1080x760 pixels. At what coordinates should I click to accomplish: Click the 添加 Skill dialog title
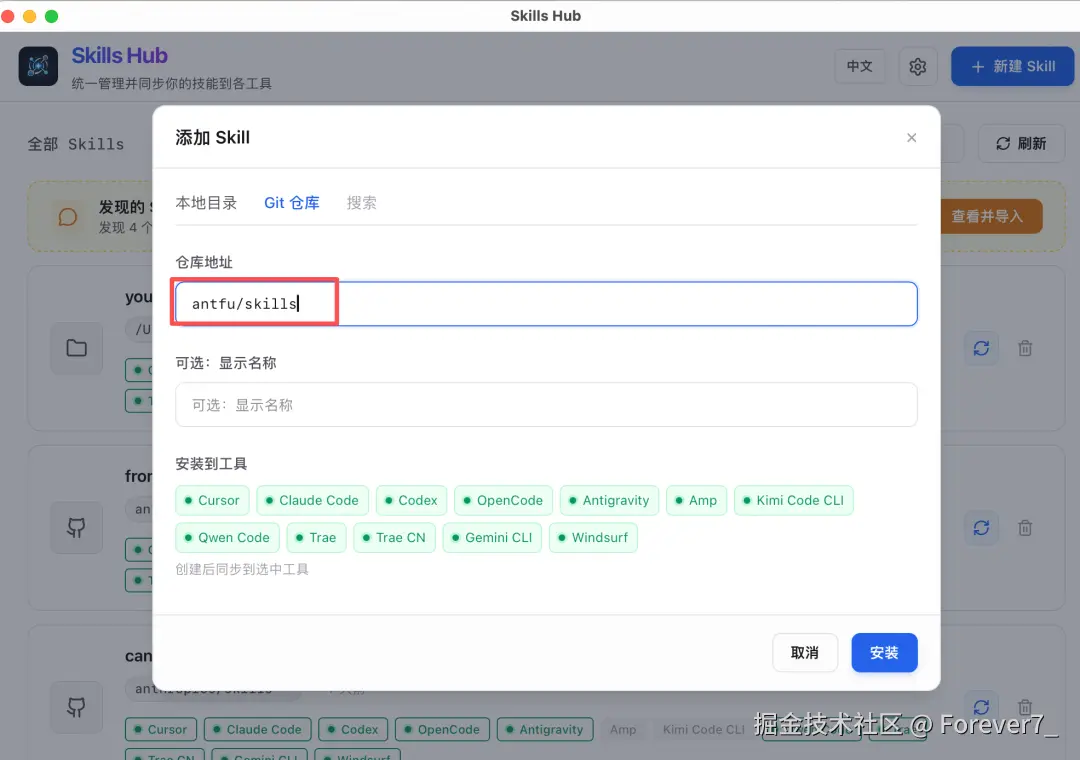click(x=212, y=138)
